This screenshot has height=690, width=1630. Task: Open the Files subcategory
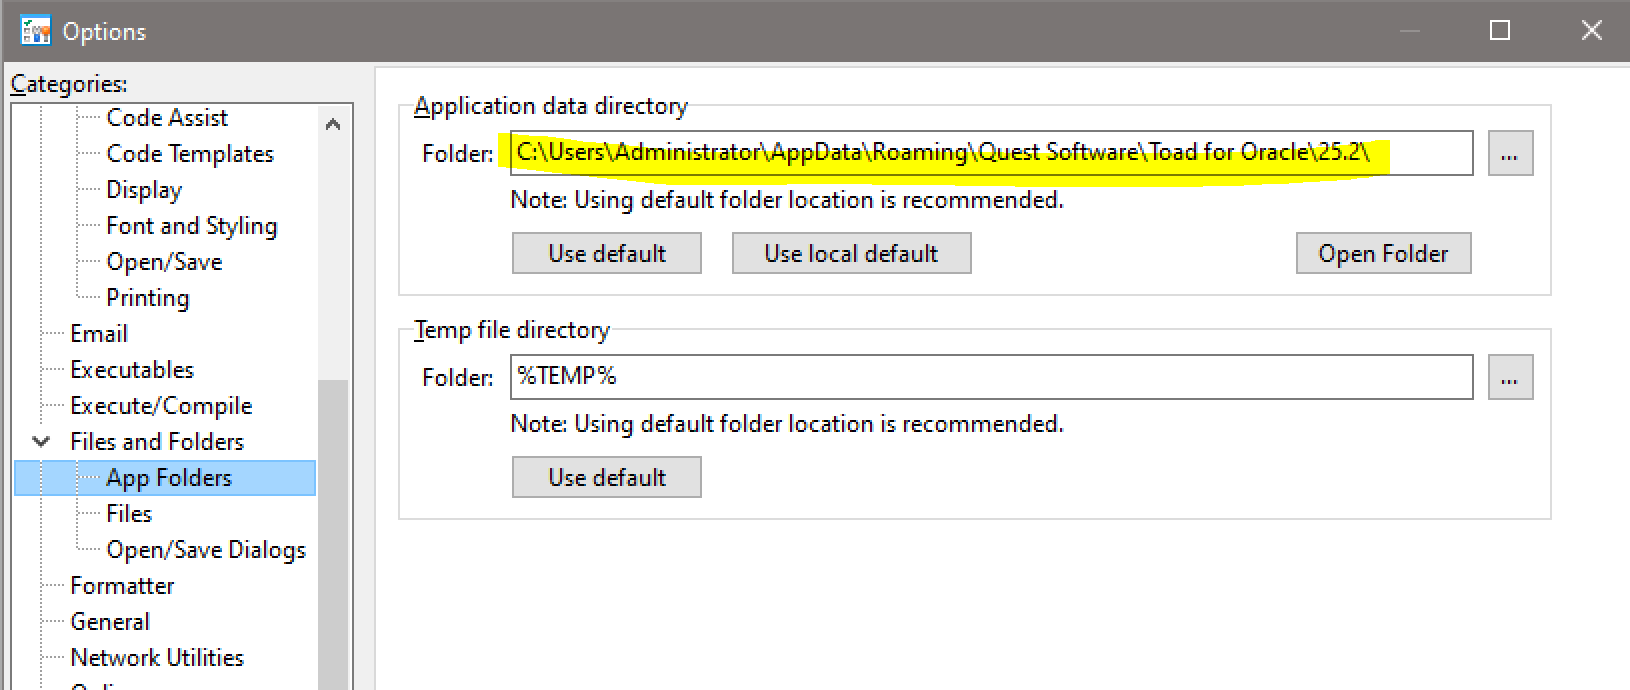pyautogui.click(x=129, y=513)
